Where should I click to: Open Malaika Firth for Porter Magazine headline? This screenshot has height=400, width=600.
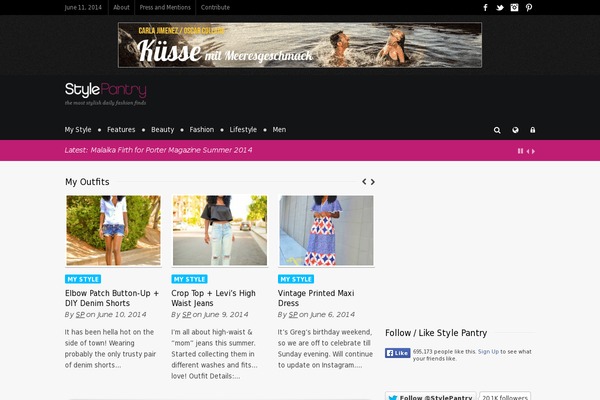[171, 150]
